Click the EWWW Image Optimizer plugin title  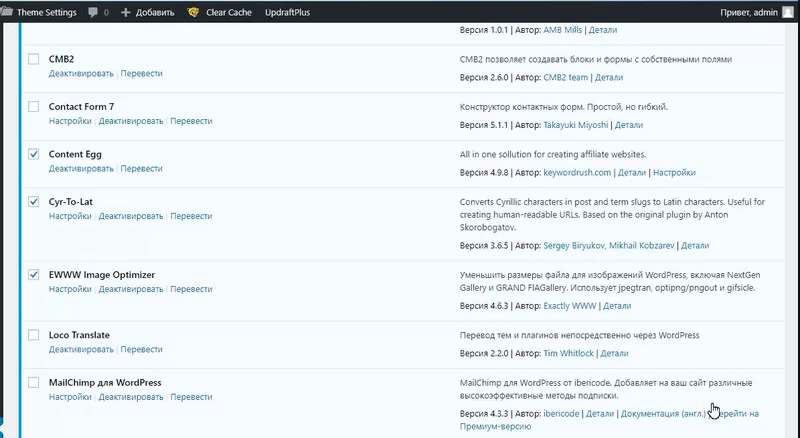[102, 275]
